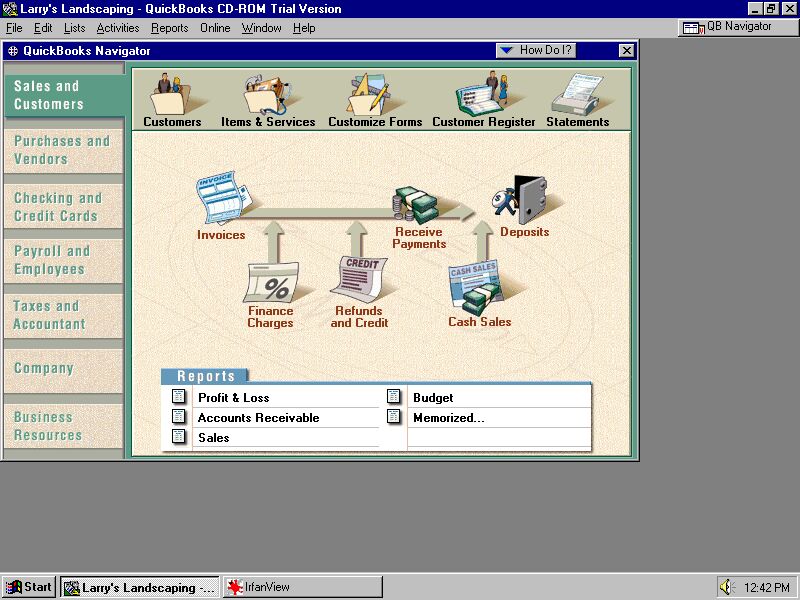Open the Customer Register icon
The image size is (800, 600).
tap(482, 93)
